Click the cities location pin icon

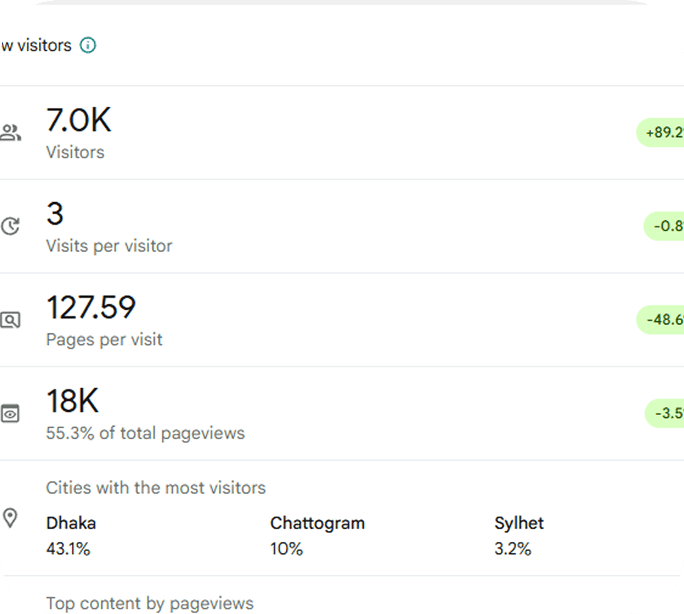point(10,518)
